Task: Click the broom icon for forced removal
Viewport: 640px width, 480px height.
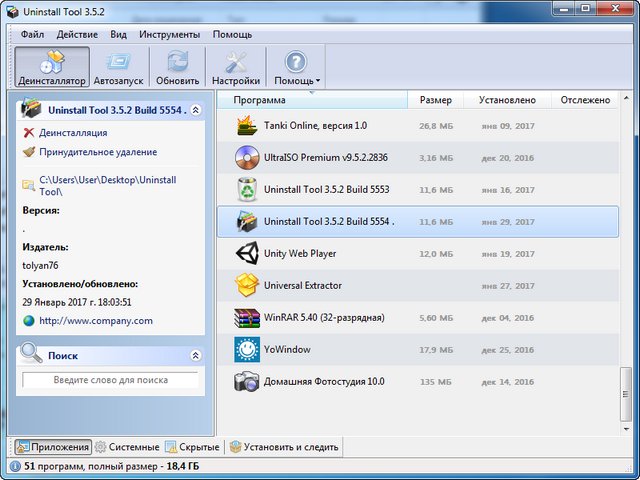Action: [x=29, y=152]
